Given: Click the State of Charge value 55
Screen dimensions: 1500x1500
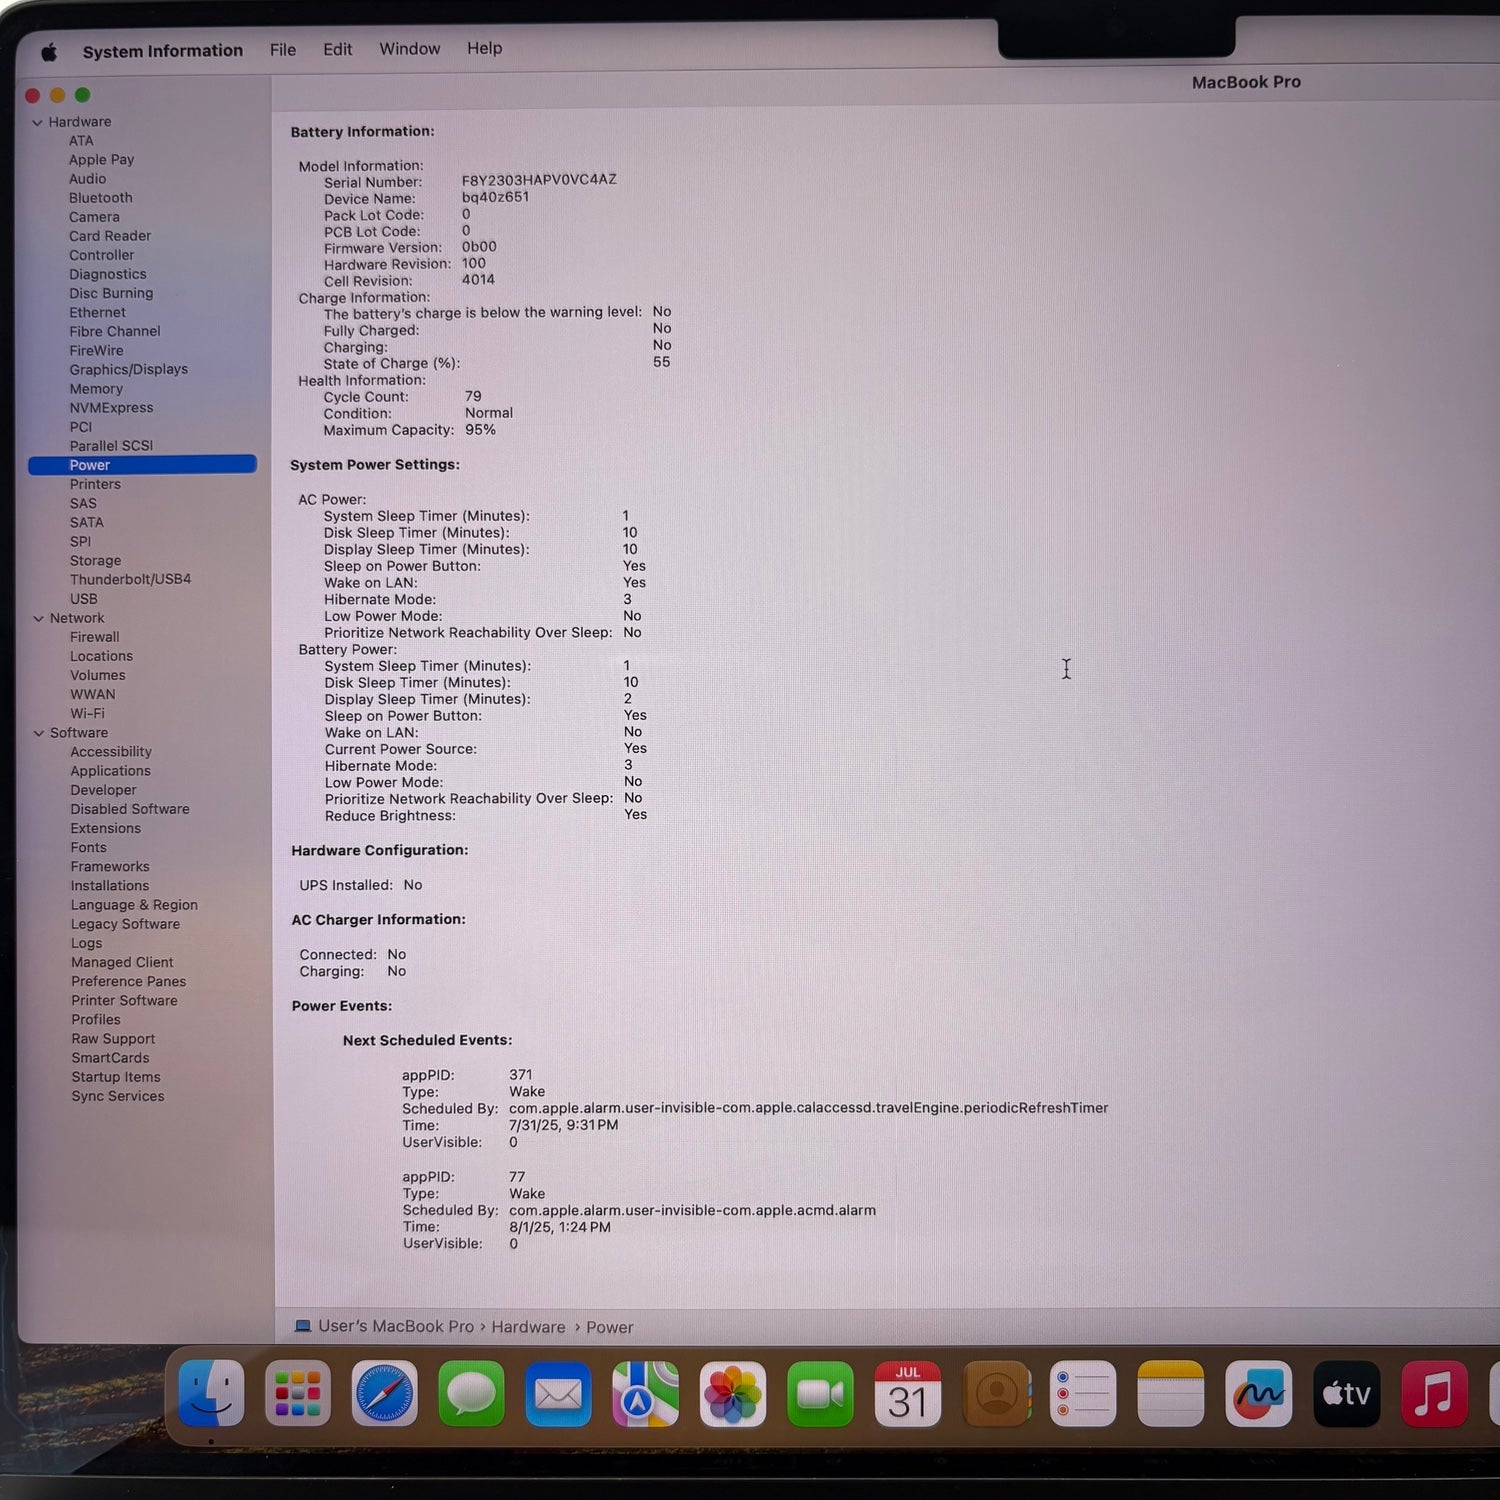Looking at the screenshot, I should click(x=661, y=362).
